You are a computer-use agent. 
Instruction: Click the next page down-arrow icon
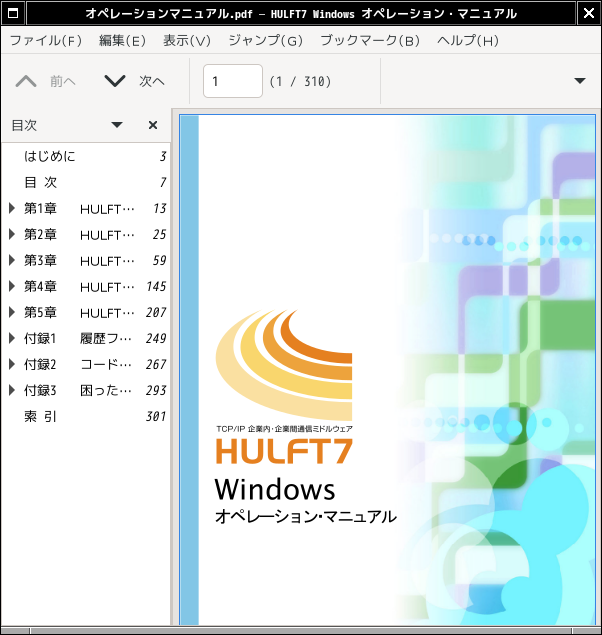(x=115, y=81)
